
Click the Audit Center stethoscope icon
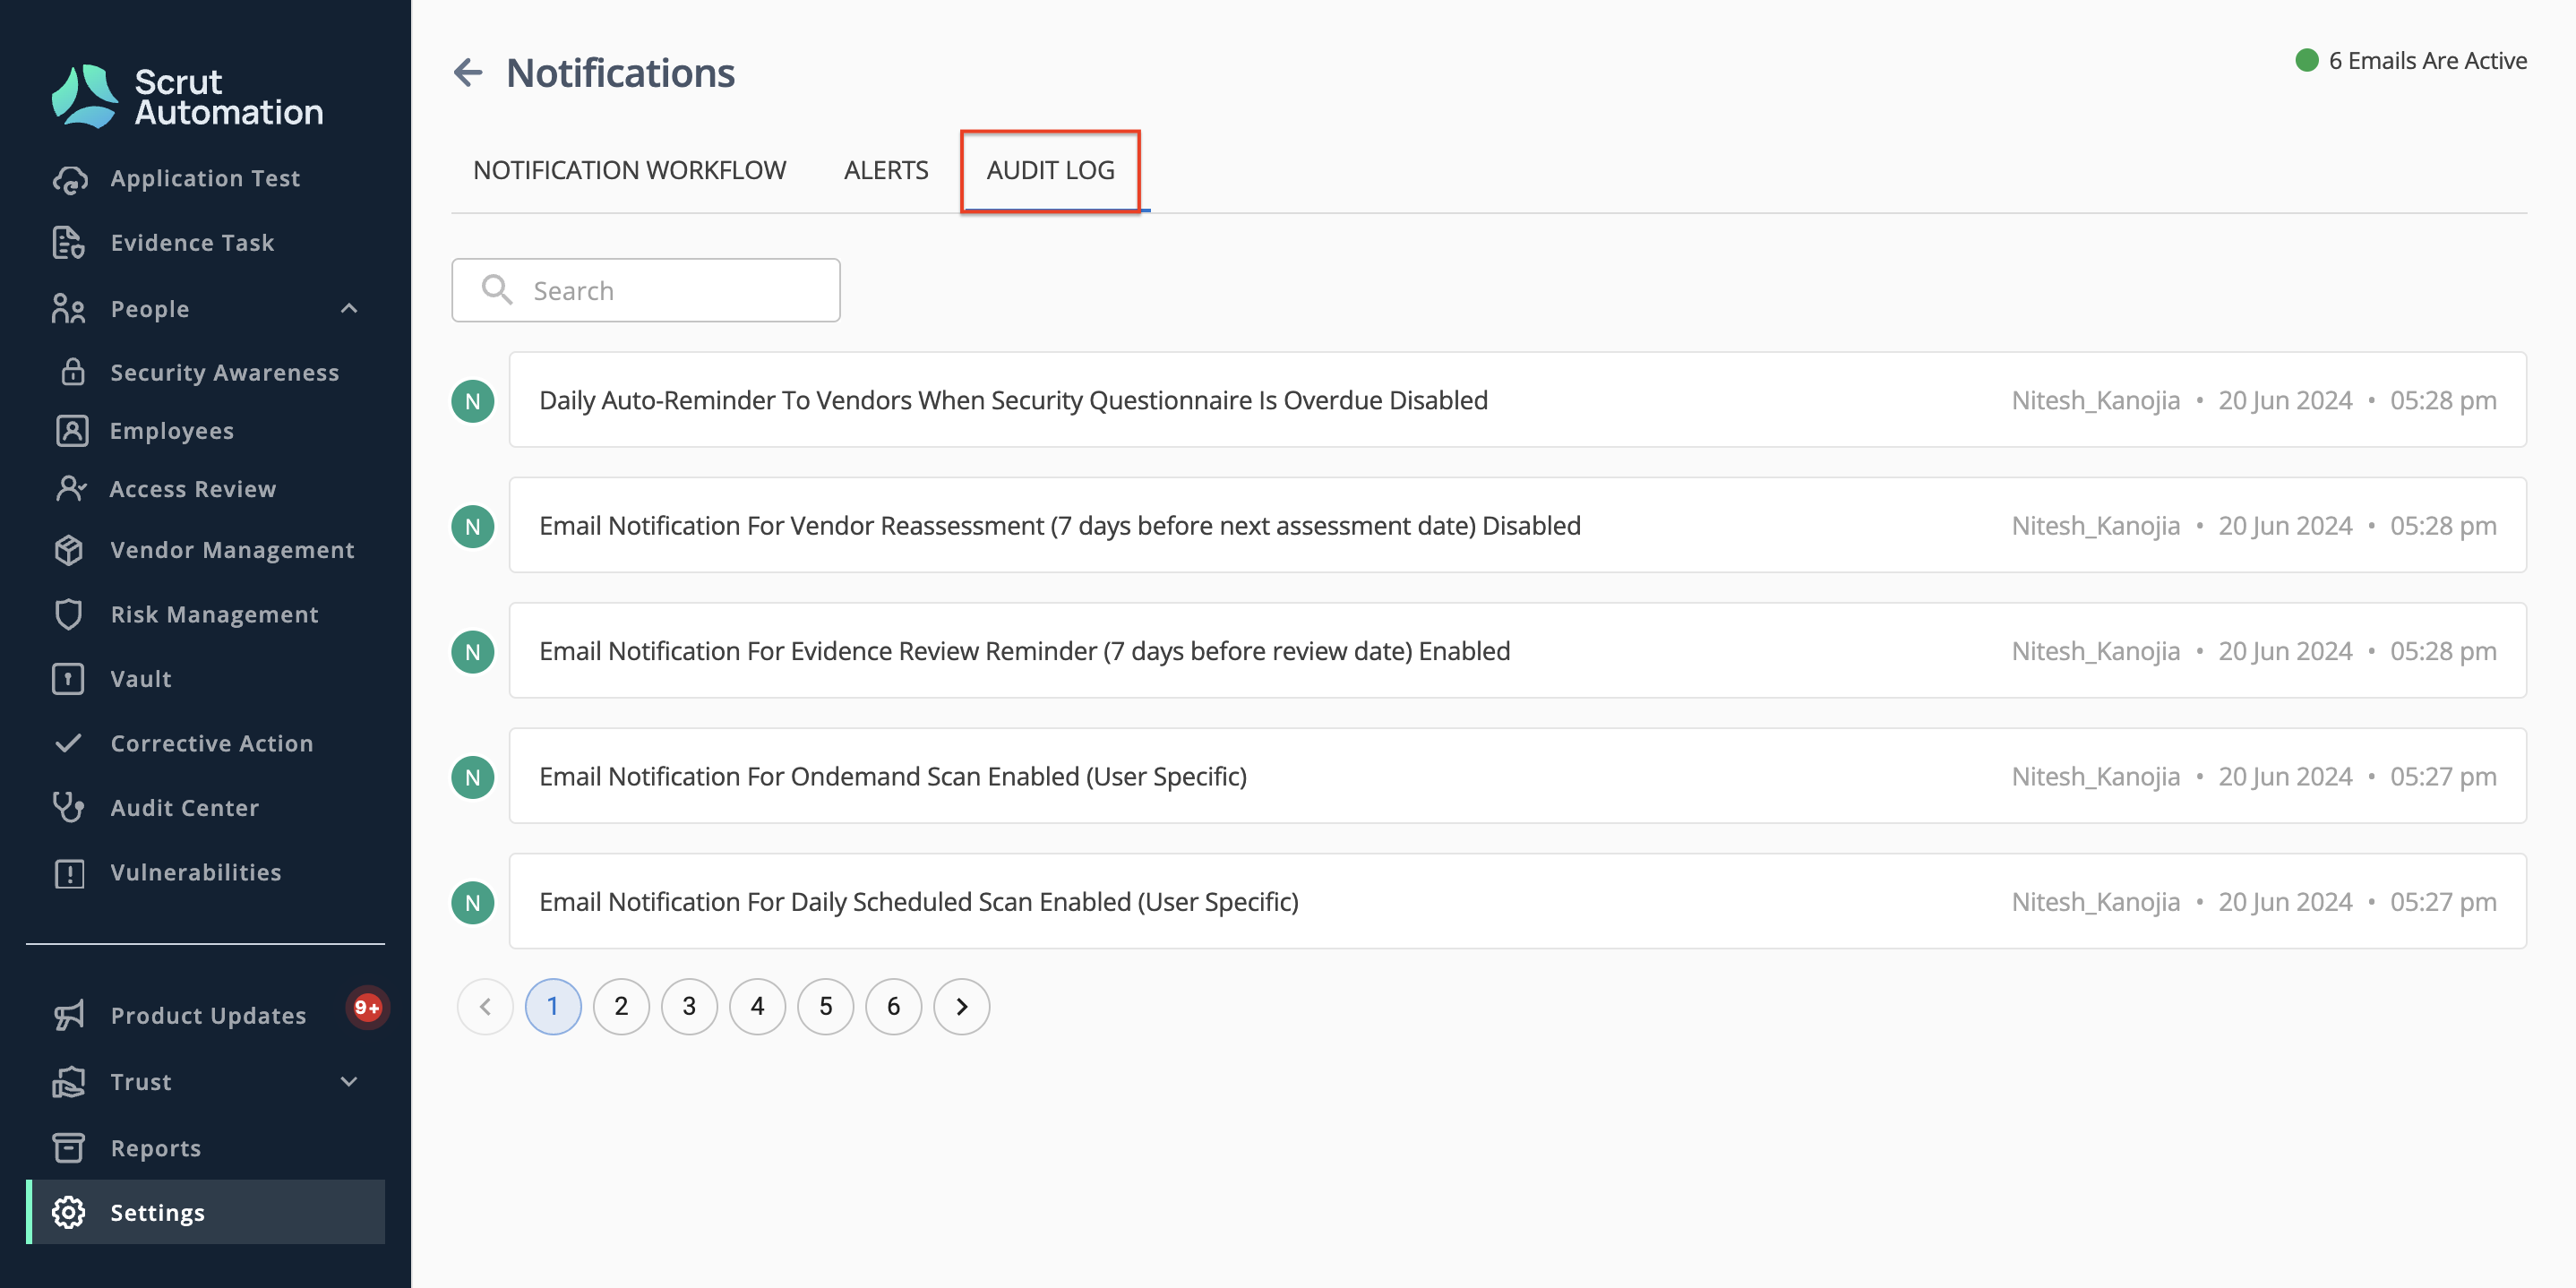pos(69,808)
